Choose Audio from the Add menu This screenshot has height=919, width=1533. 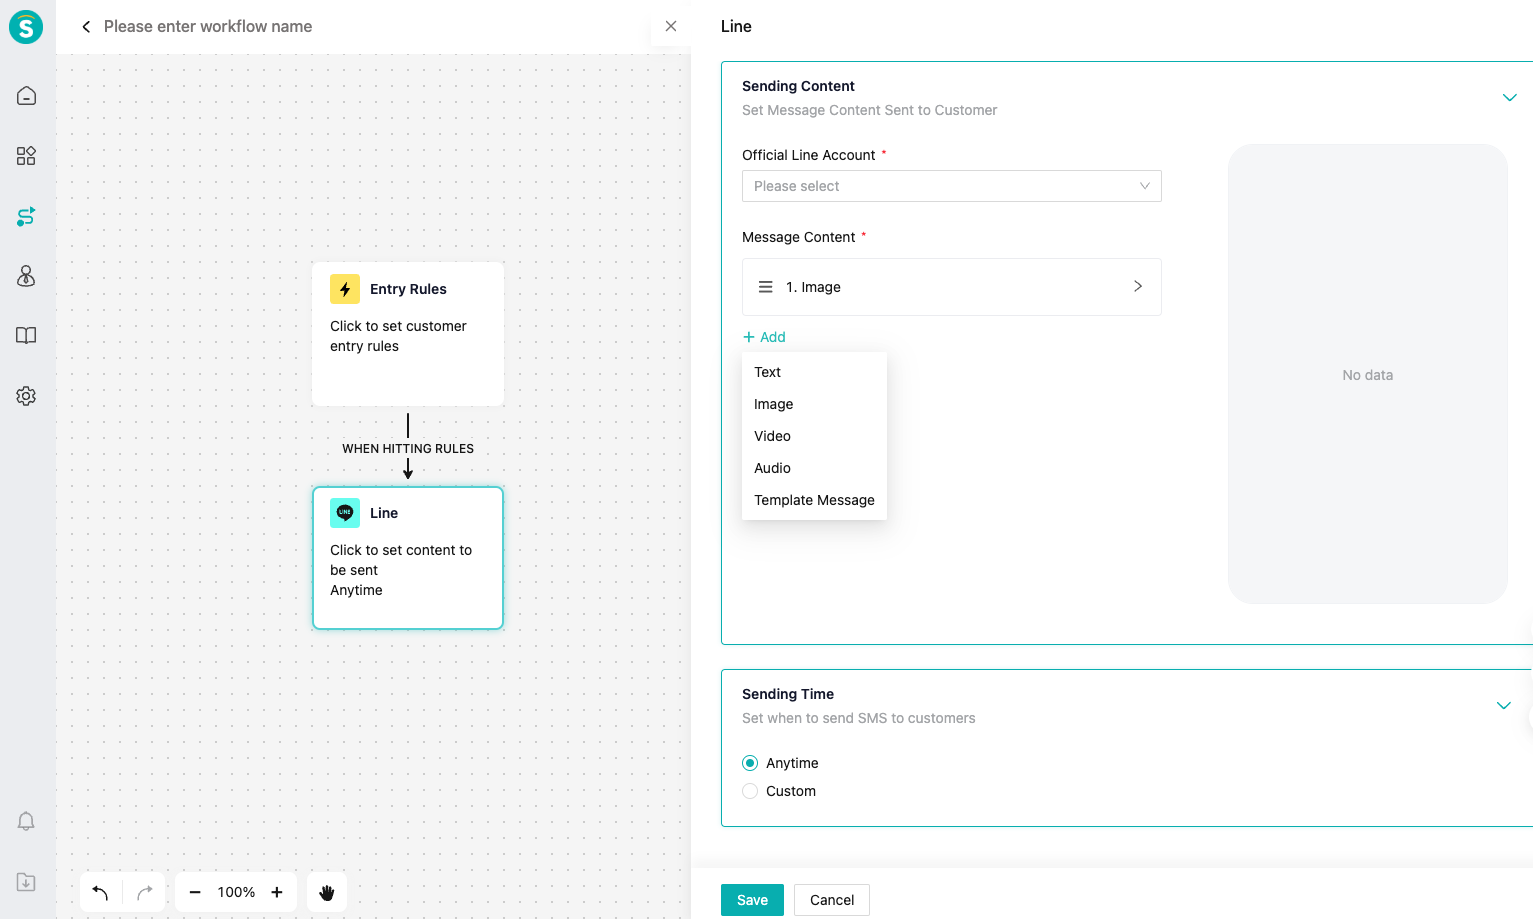click(x=814, y=468)
